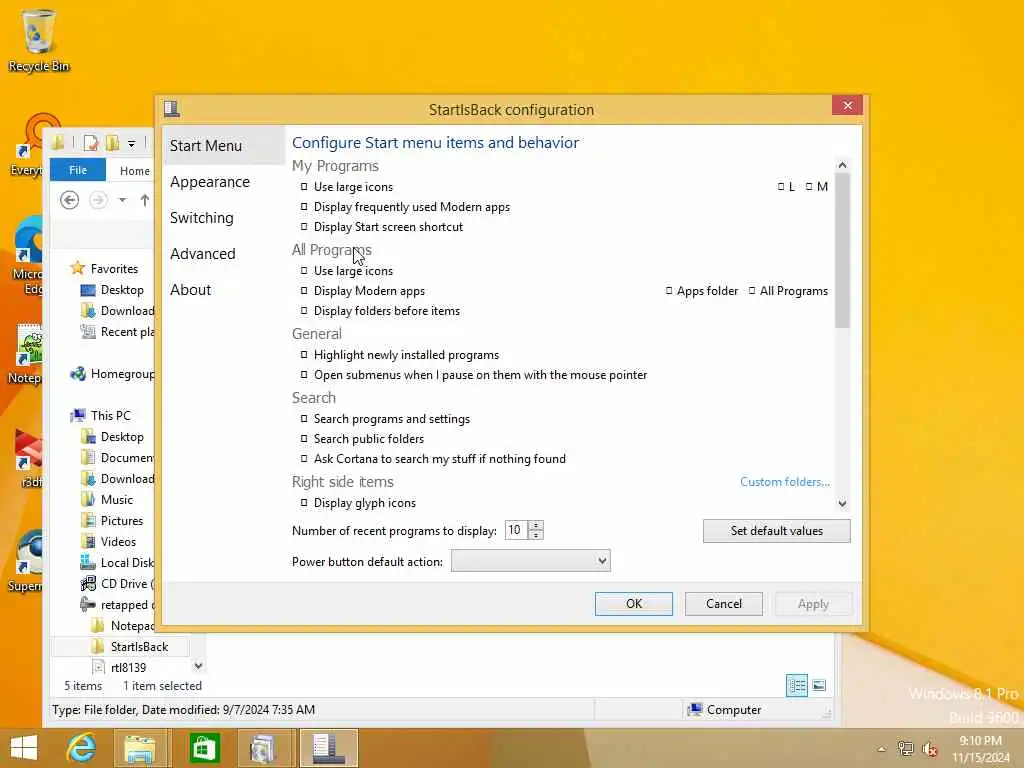Confirm settings with OK button
1024x768 pixels.
click(633, 603)
